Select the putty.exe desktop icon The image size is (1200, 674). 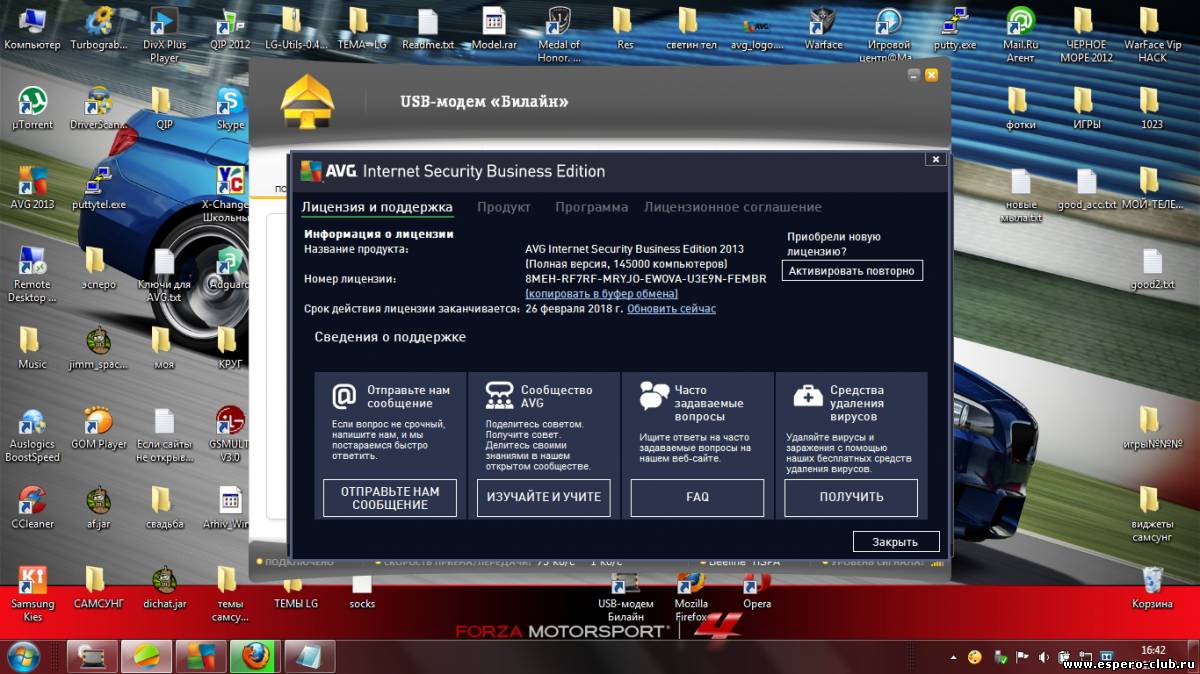click(955, 30)
